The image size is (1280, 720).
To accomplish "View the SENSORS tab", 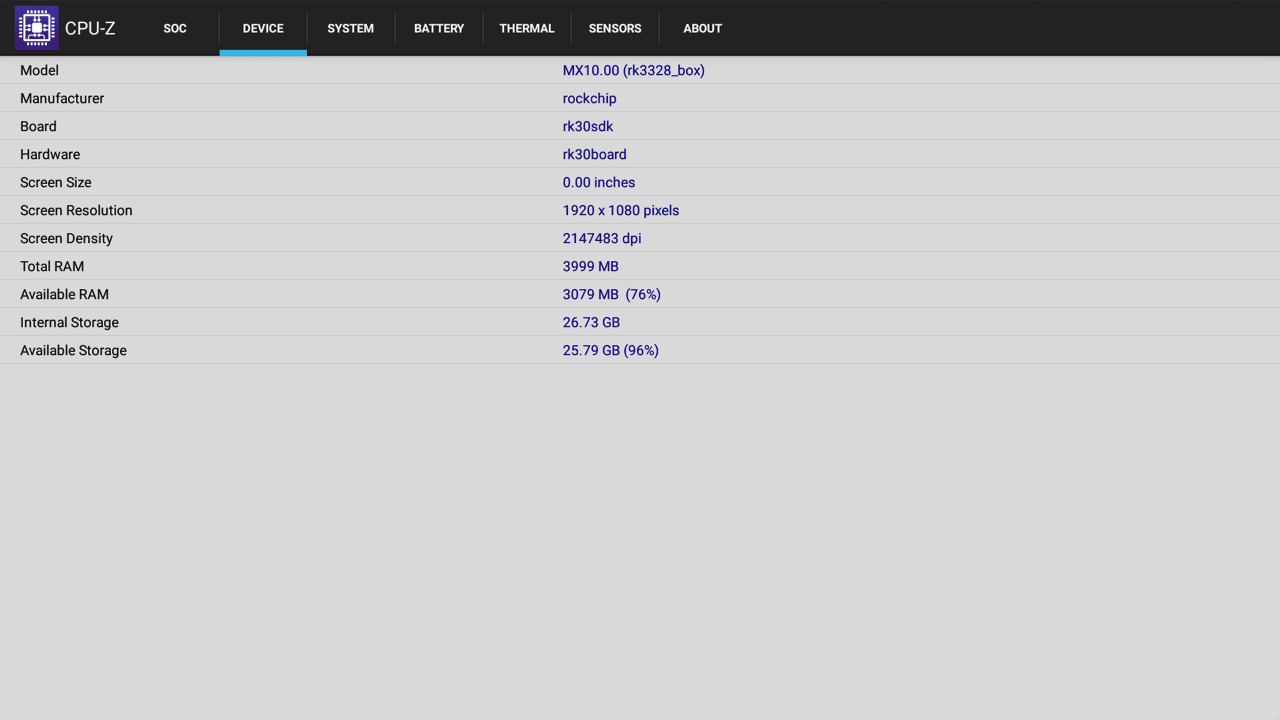I will tap(615, 28).
